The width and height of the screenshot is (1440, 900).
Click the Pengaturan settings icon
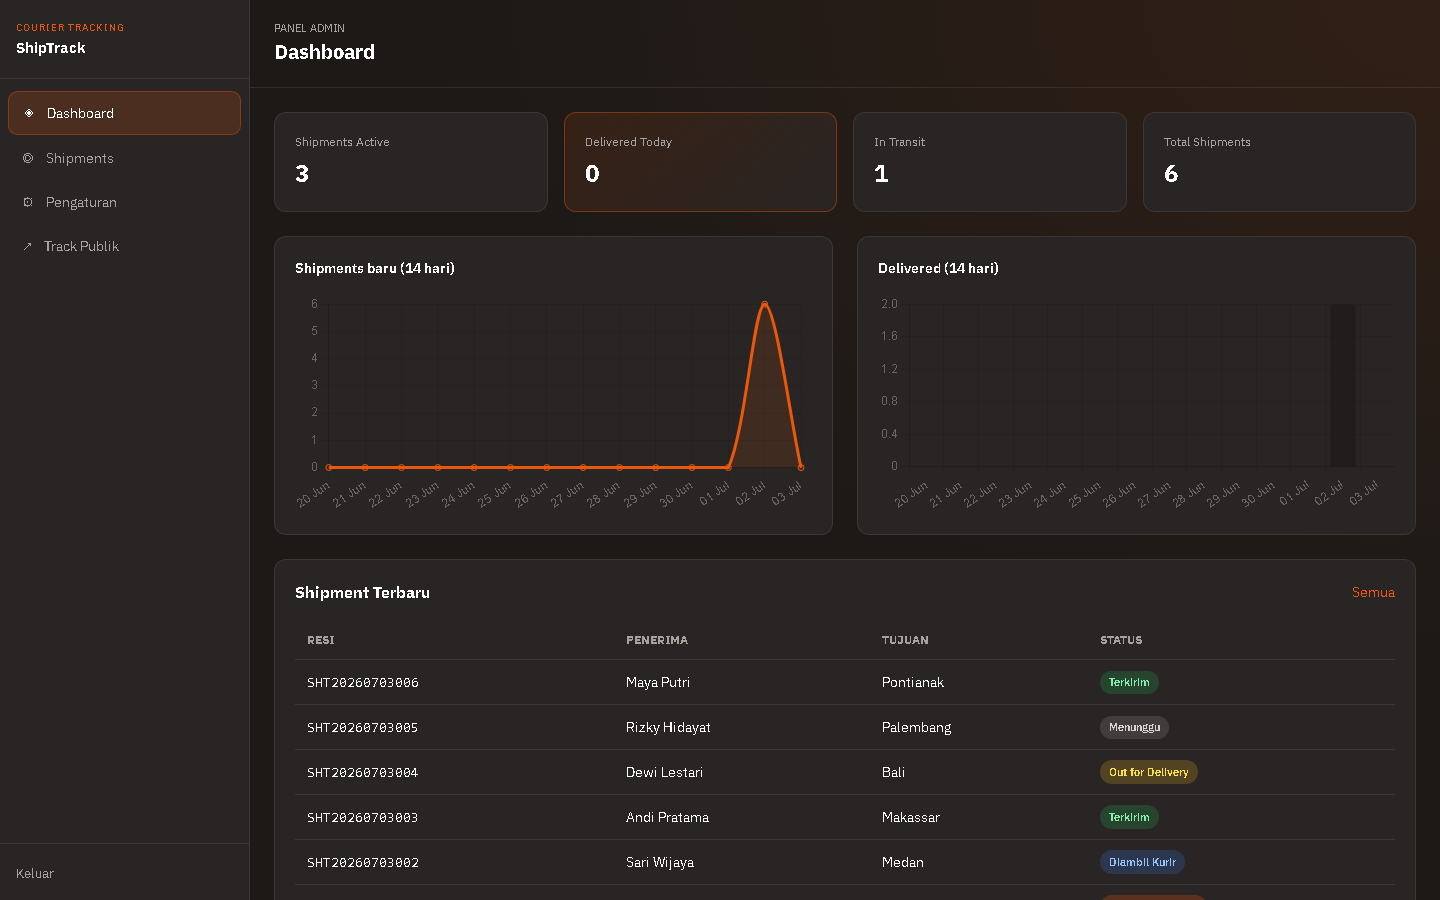pyautogui.click(x=28, y=202)
